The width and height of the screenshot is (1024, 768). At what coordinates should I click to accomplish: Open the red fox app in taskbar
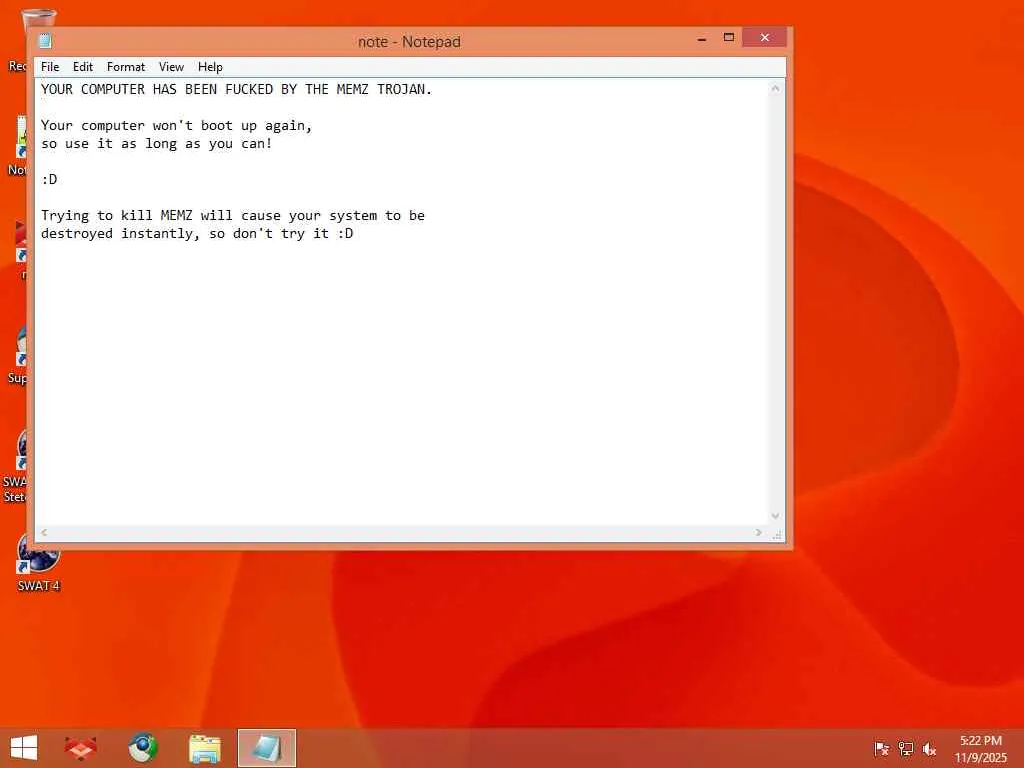click(x=80, y=748)
